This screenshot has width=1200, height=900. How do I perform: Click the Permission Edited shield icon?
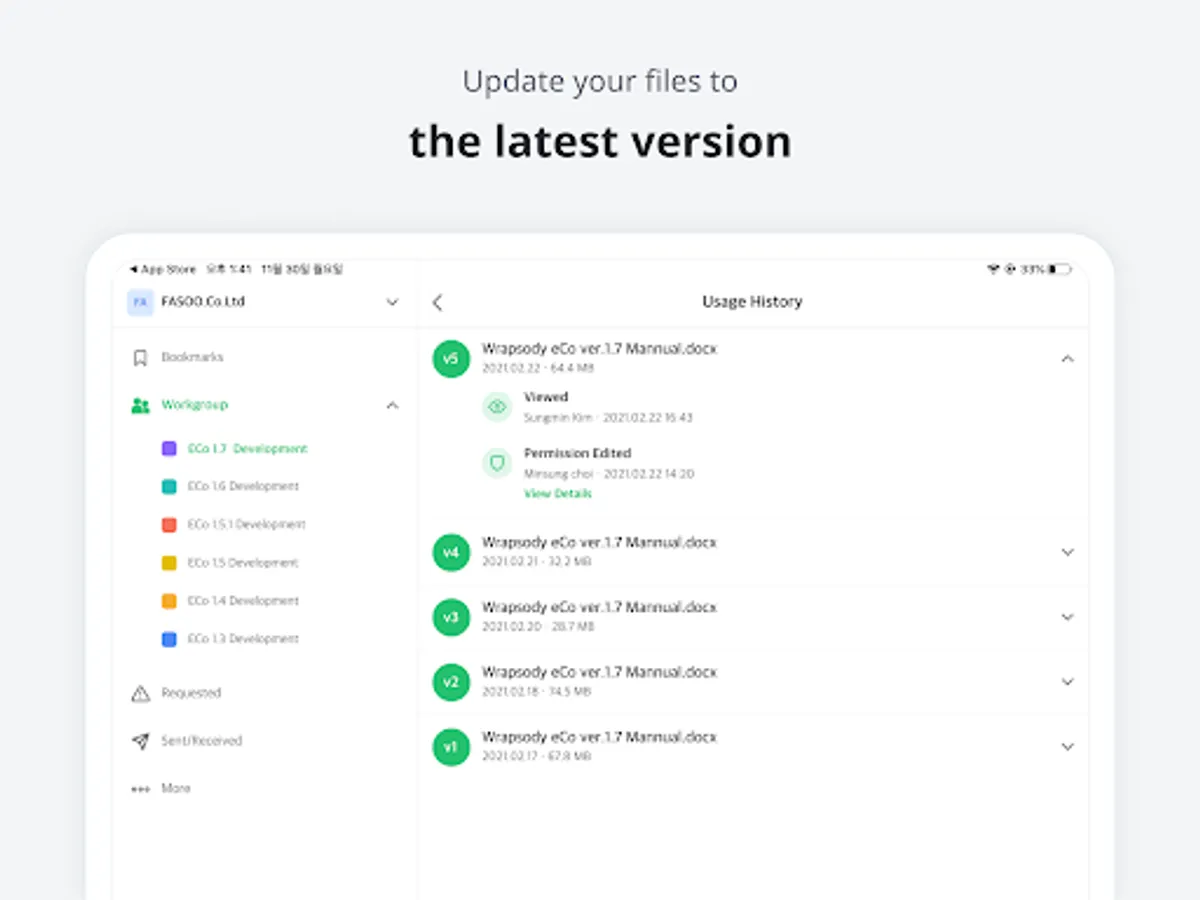click(x=497, y=463)
